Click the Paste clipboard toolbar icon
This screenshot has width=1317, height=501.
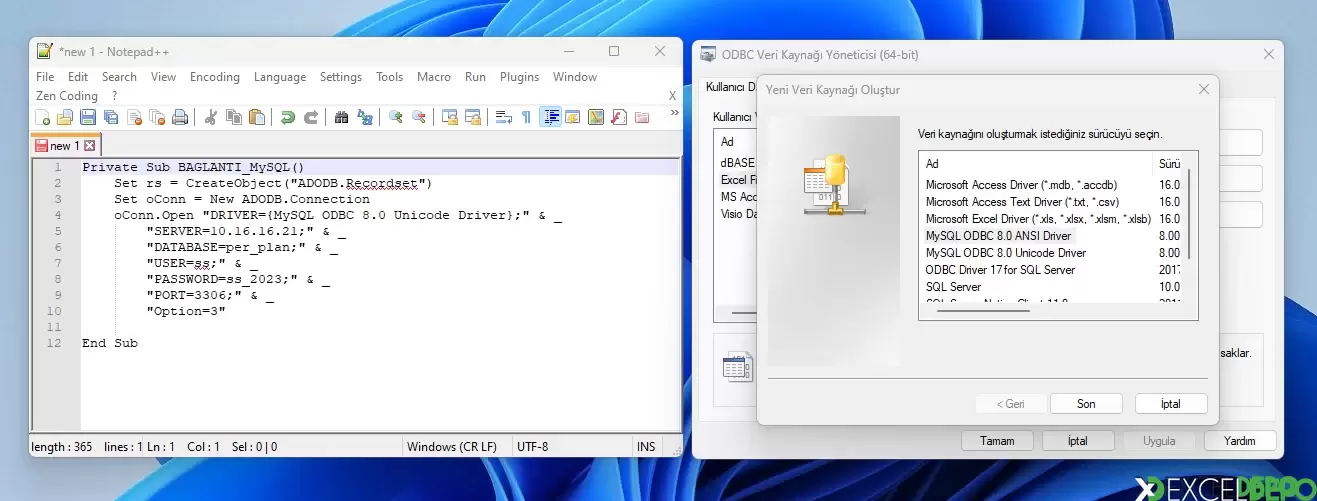coord(257,117)
